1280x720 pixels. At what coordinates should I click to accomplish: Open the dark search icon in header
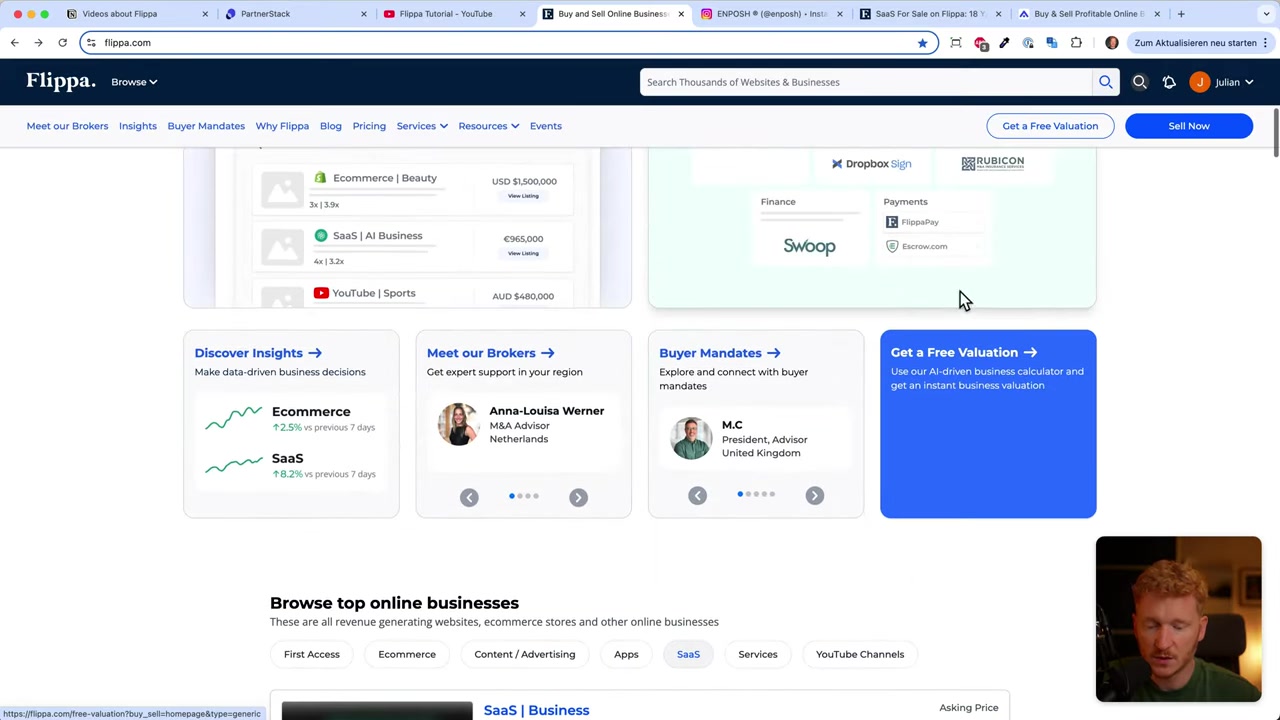(1139, 82)
